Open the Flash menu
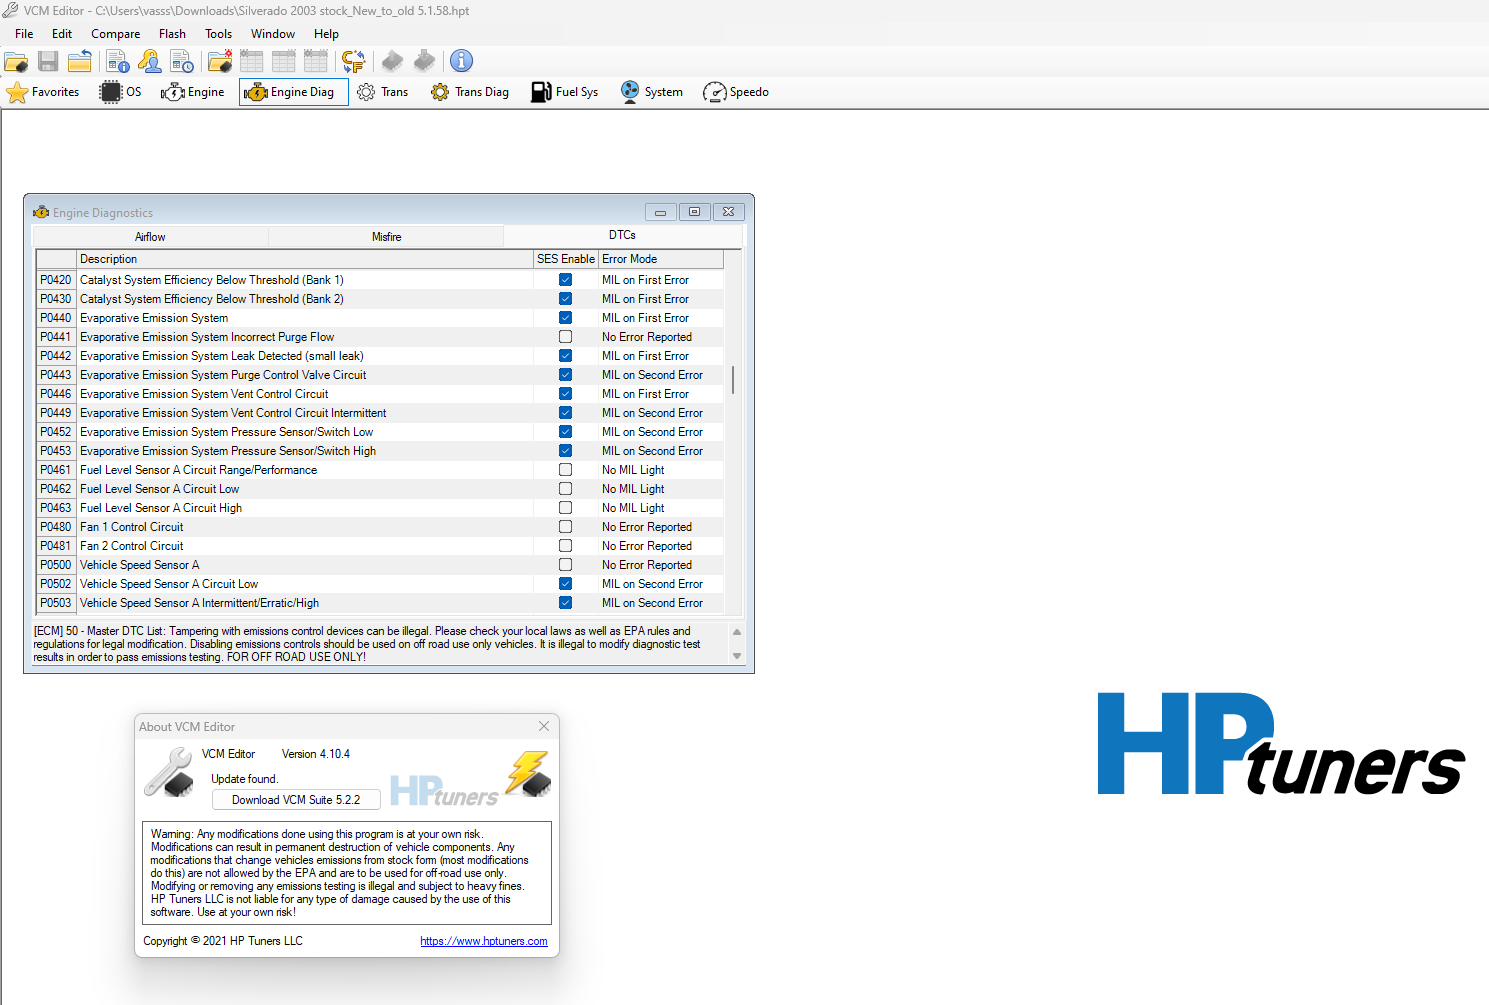1489x1005 pixels. (x=172, y=34)
